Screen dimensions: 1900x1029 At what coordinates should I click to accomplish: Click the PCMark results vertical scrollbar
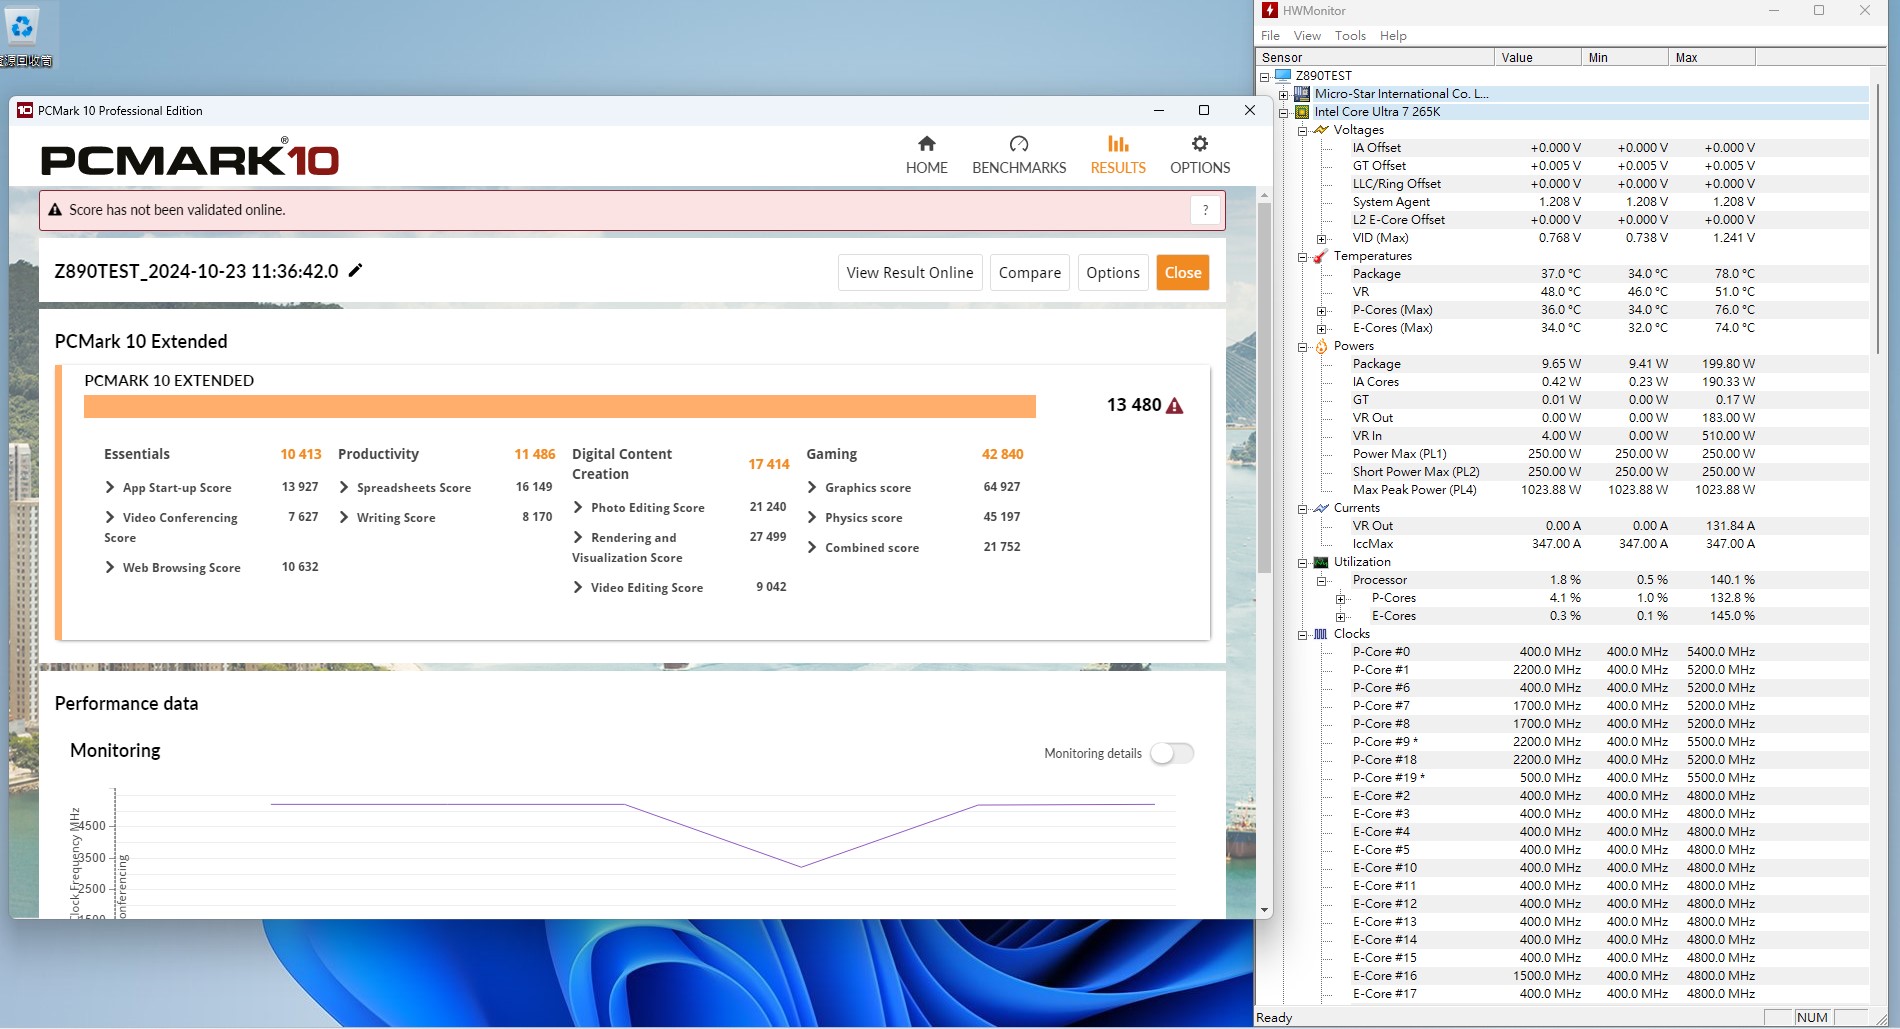pyautogui.click(x=1264, y=400)
